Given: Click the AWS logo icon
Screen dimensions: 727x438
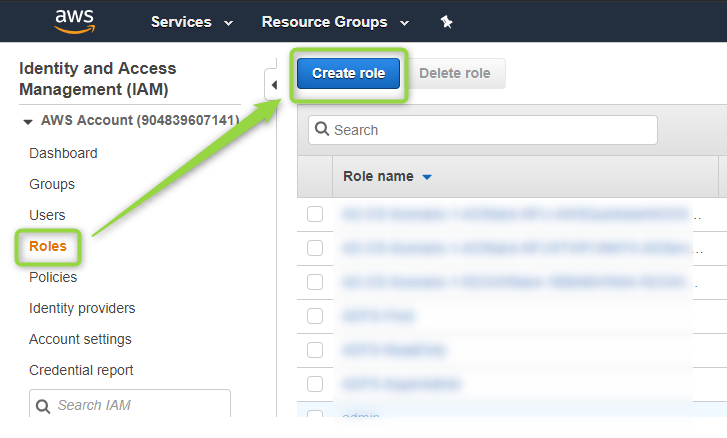Looking at the screenshot, I should tap(74, 22).
